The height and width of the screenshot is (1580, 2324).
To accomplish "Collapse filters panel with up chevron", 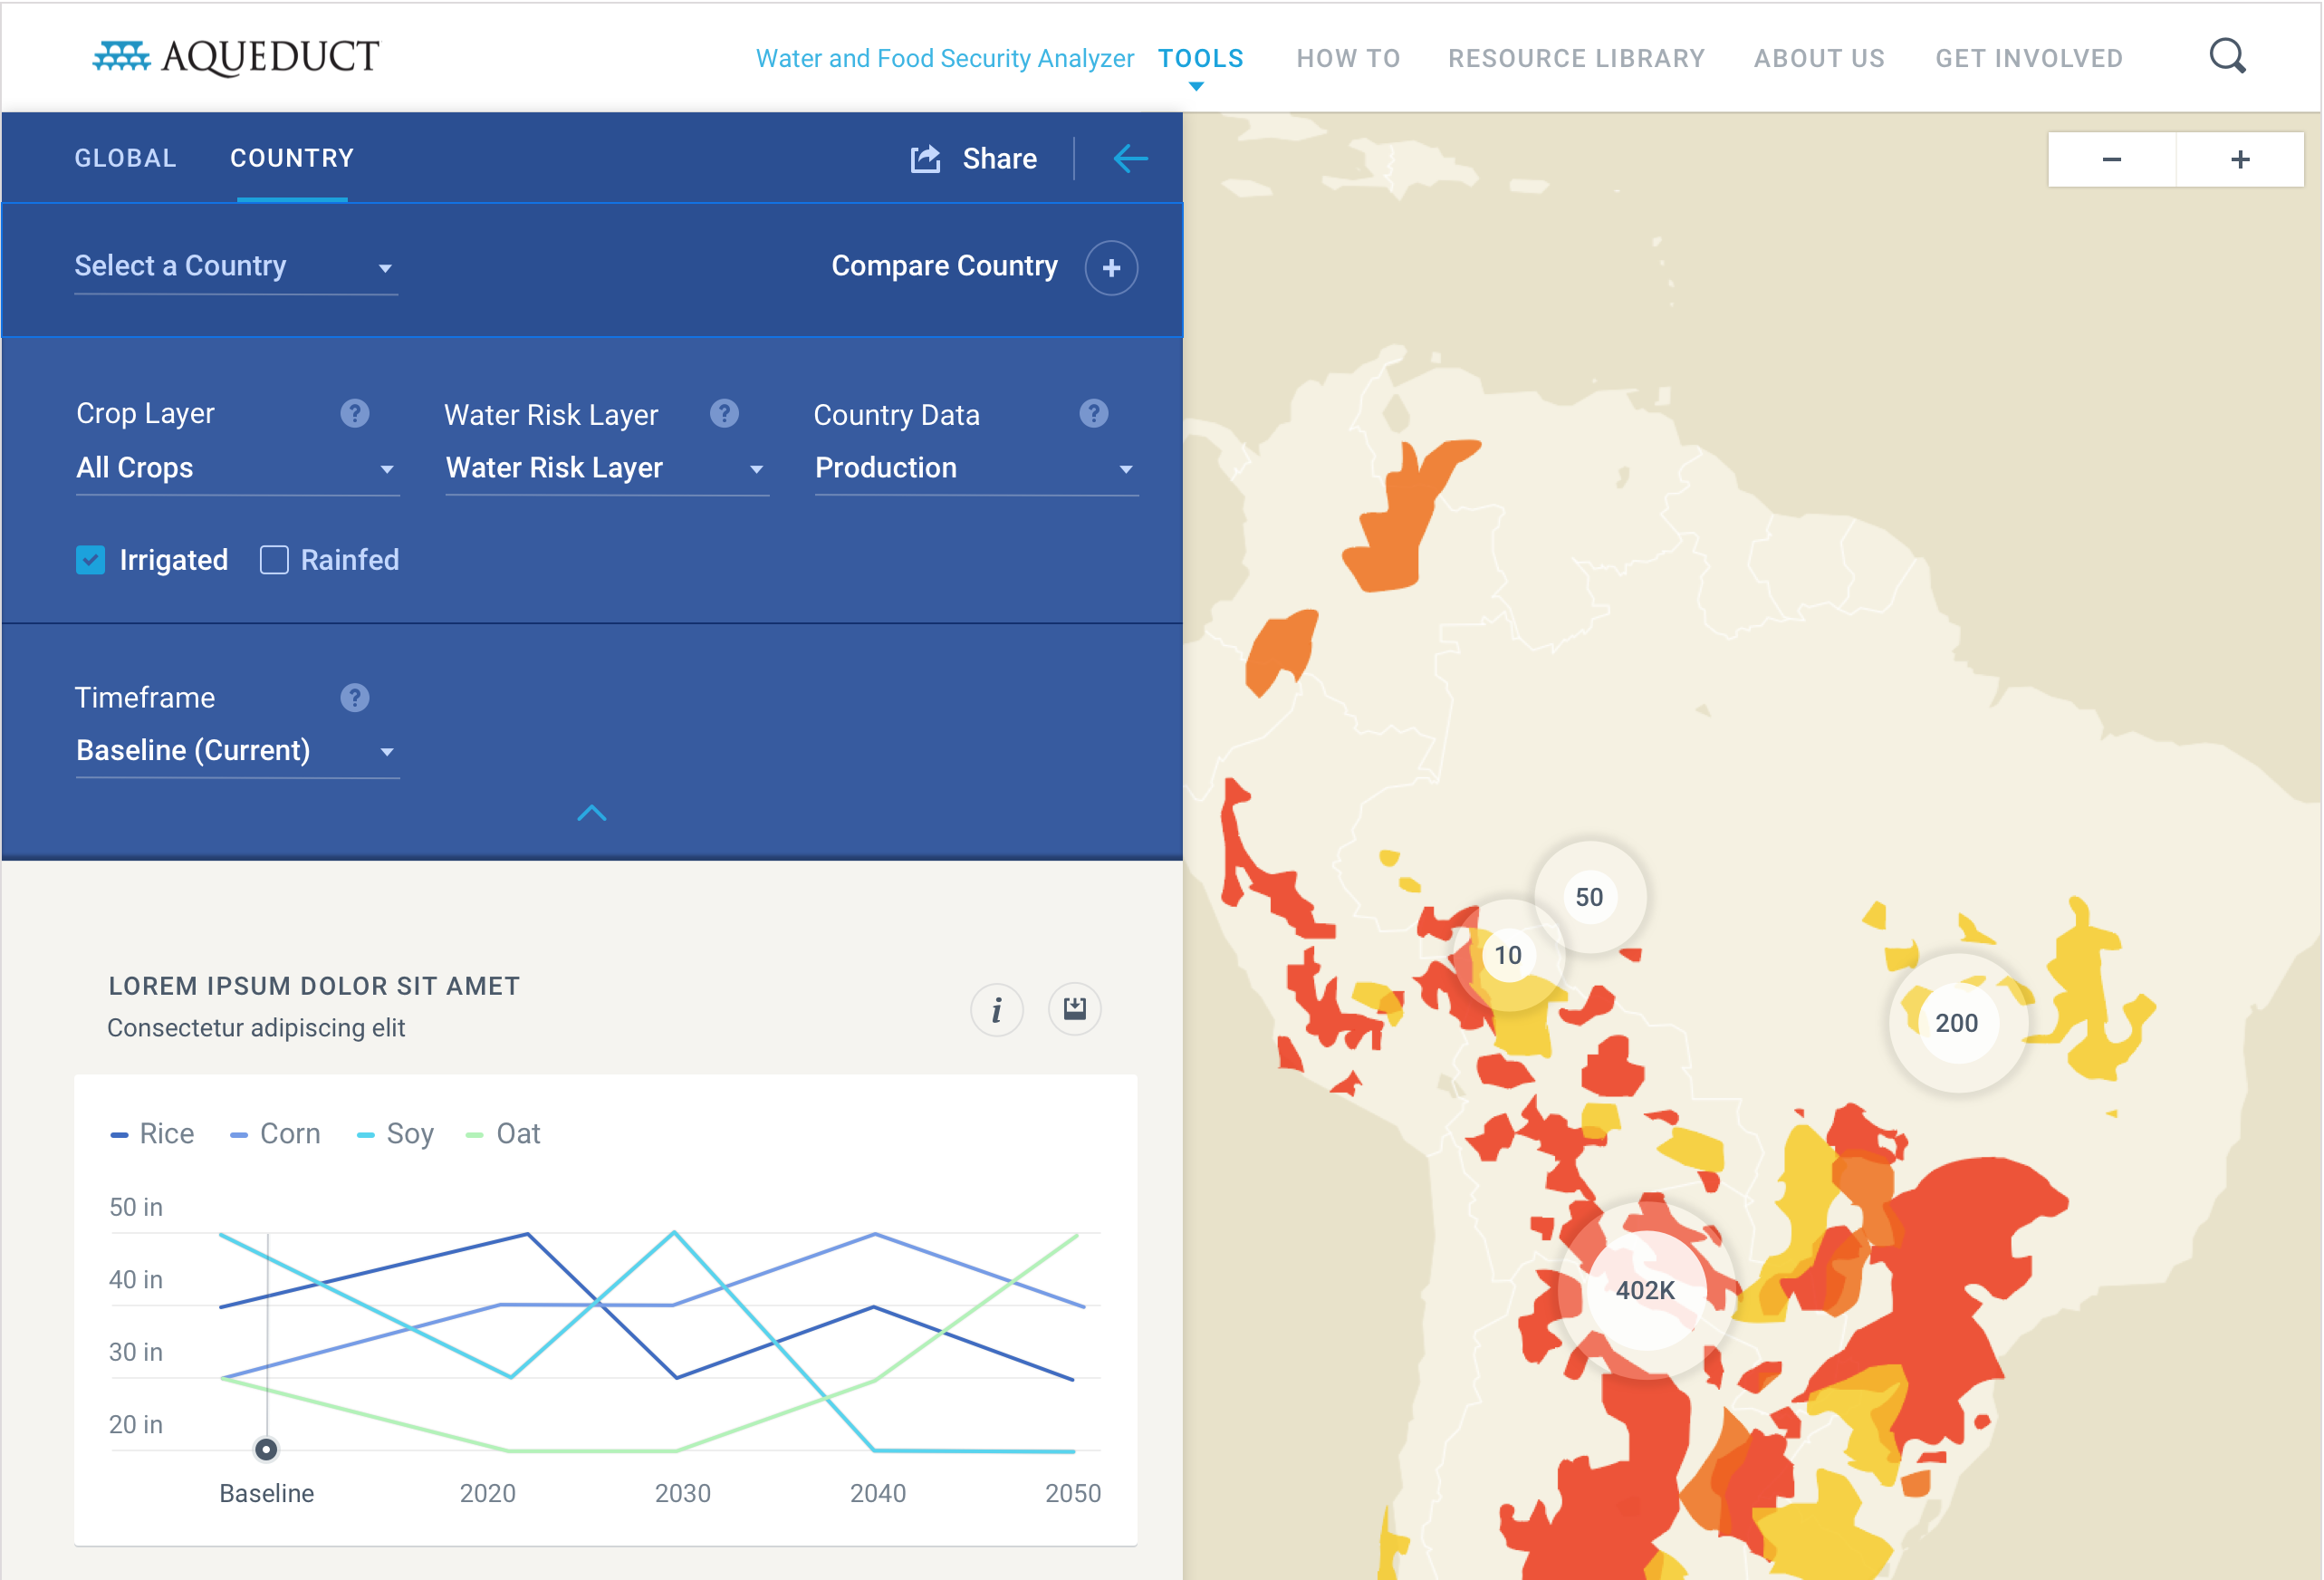I will point(592,813).
